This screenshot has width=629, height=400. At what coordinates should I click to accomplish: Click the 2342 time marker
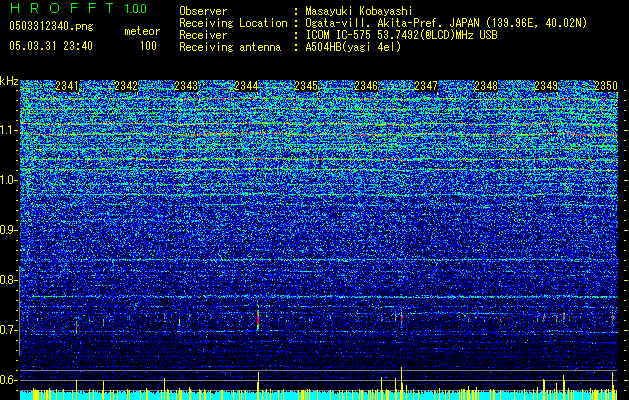pyautogui.click(x=127, y=87)
